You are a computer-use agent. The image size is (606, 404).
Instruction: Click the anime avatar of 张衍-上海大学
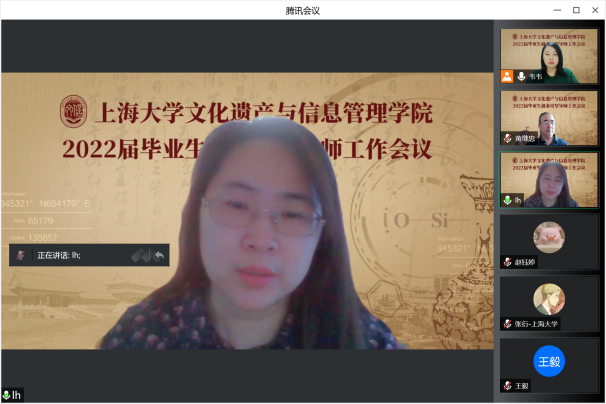click(x=549, y=299)
